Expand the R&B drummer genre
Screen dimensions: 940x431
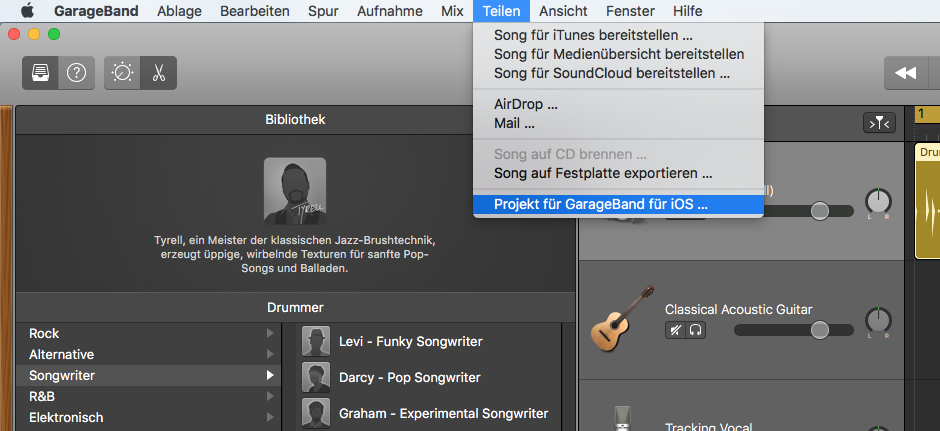click(x=268, y=397)
